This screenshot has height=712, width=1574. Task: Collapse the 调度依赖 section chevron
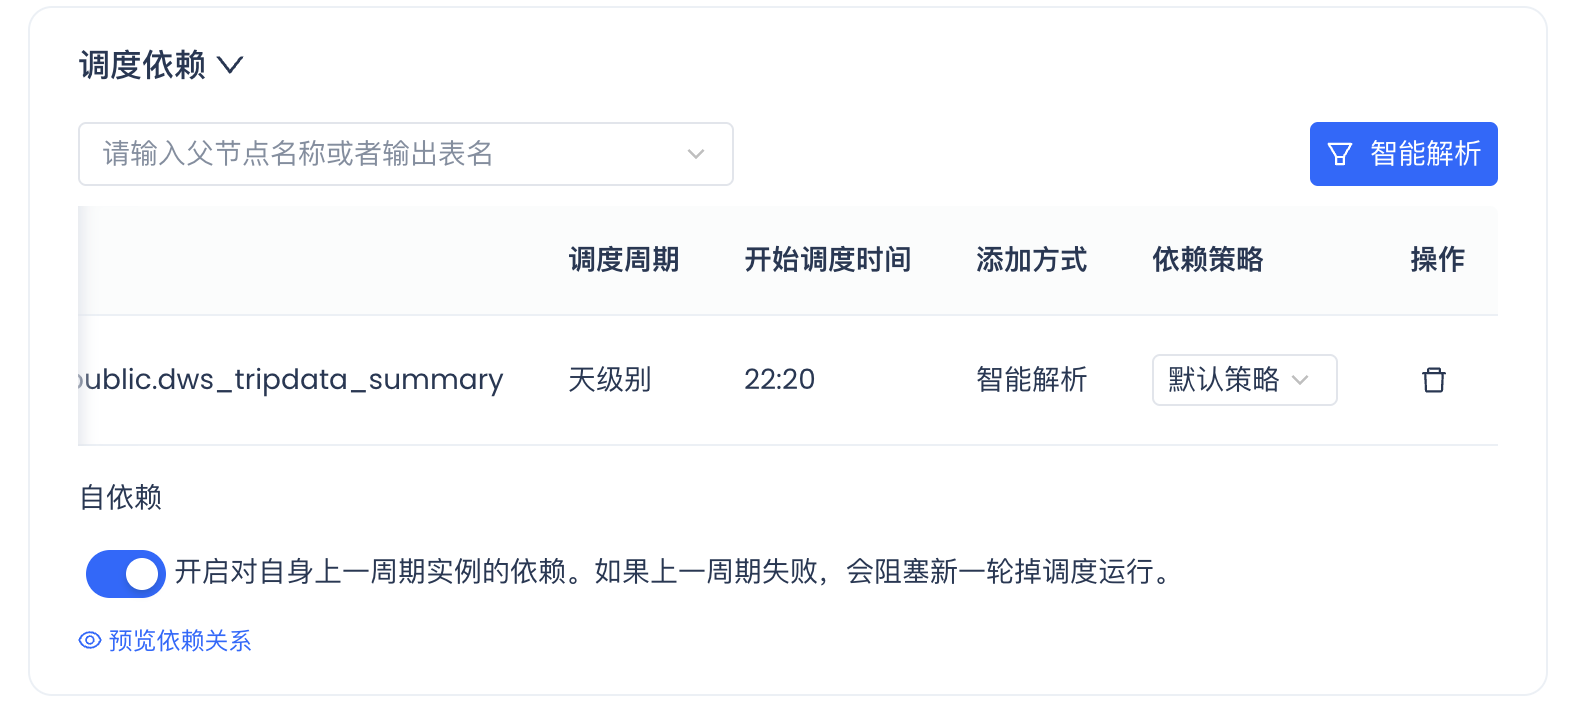[230, 66]
